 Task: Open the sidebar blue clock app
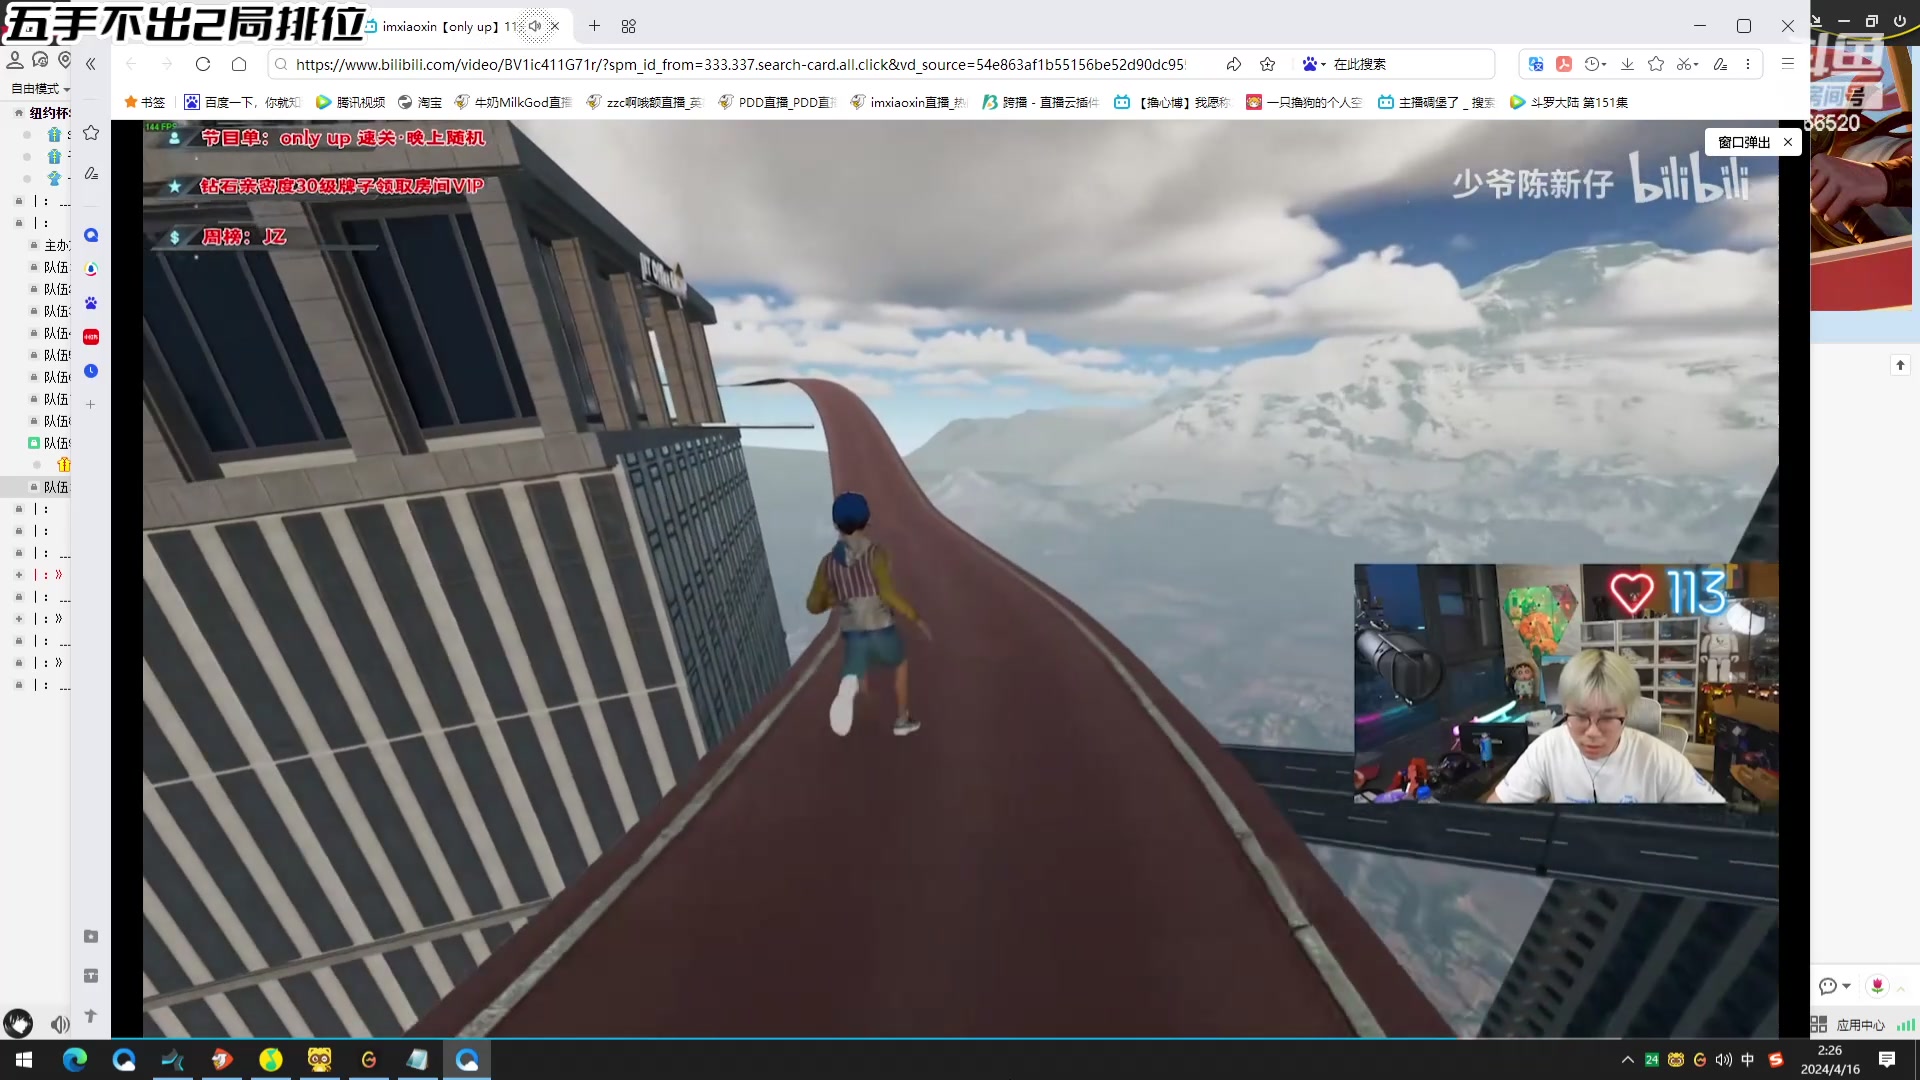click(91, 371)
